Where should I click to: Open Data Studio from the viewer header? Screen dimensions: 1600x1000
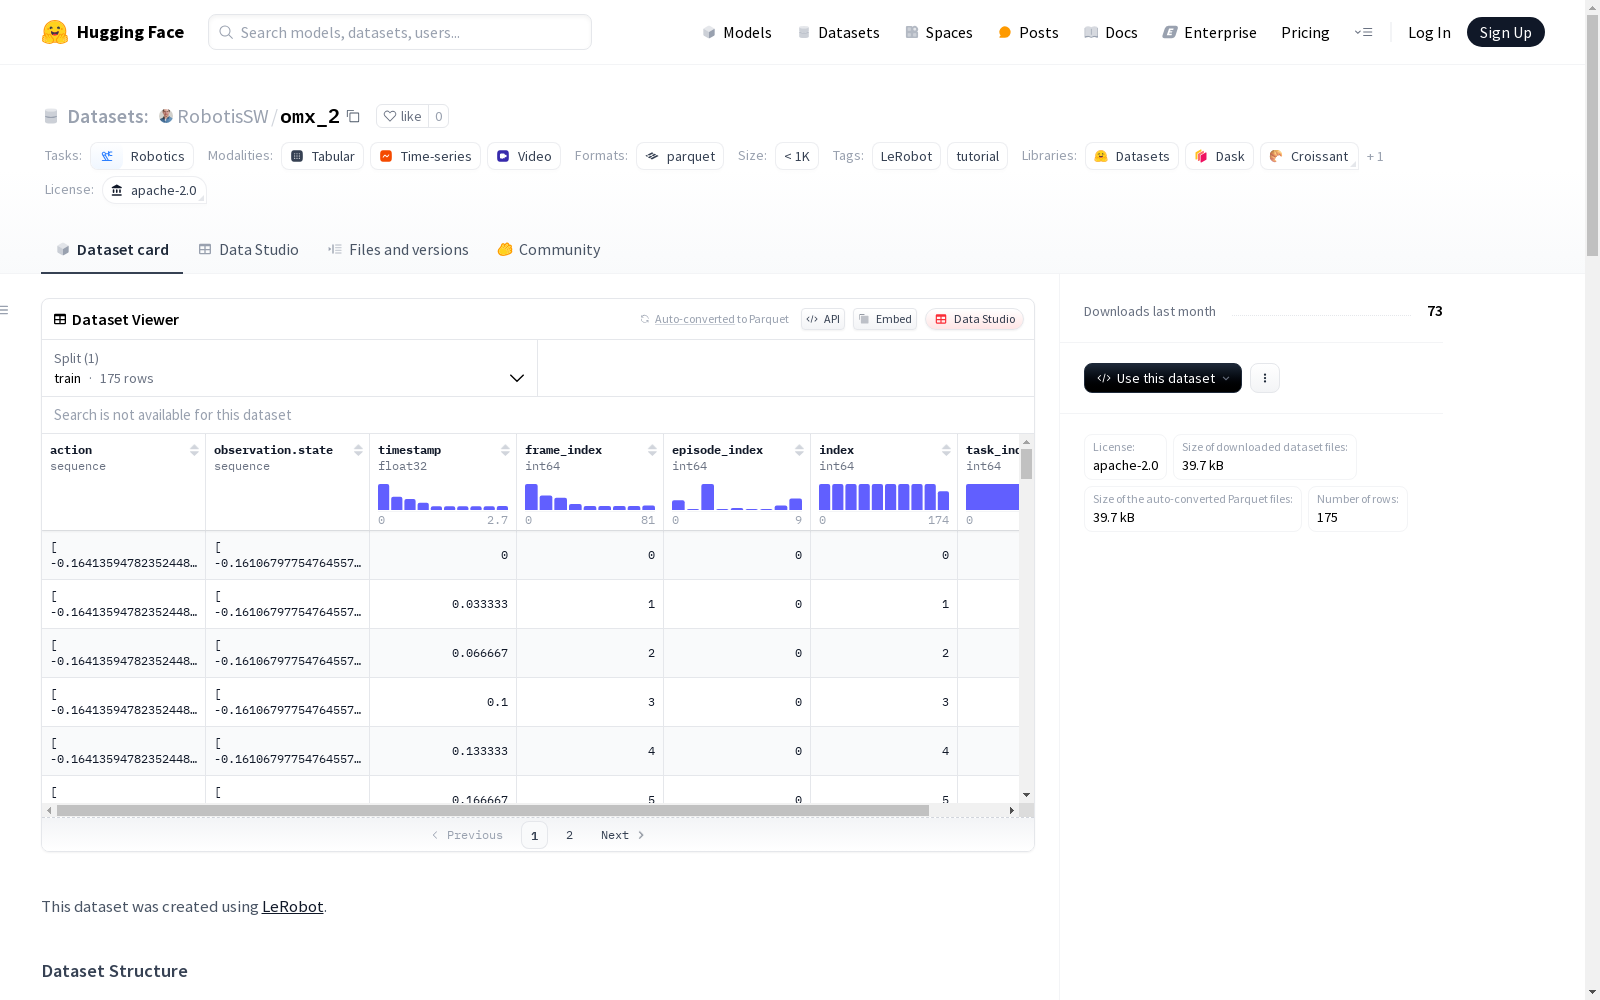975,319
